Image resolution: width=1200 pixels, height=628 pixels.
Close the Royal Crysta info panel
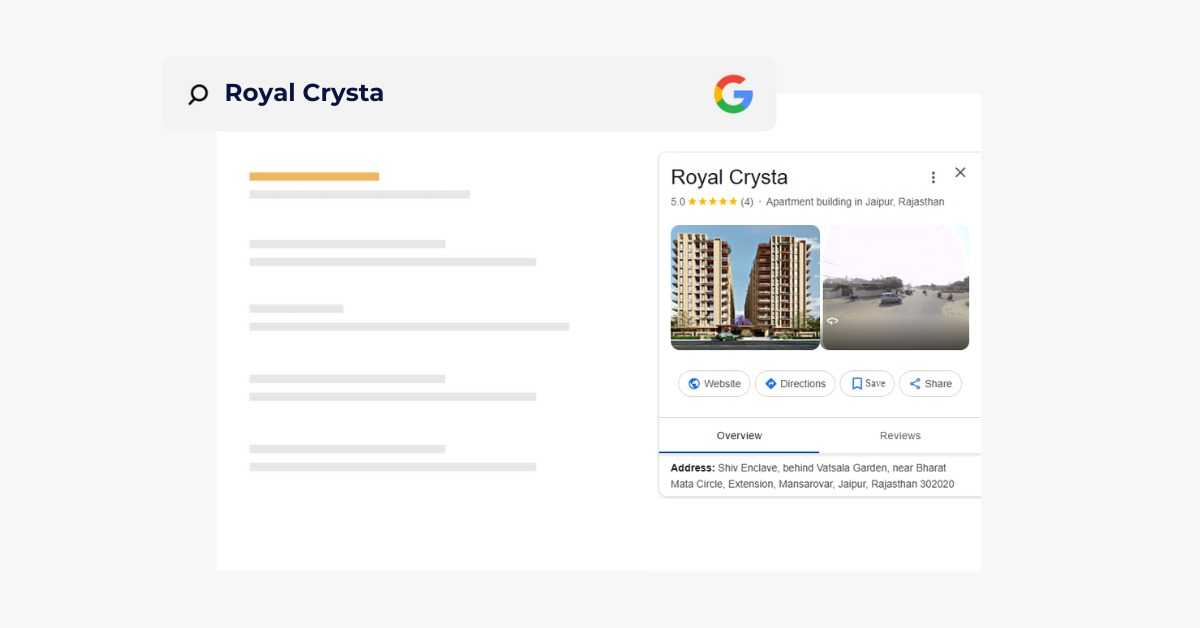click(960, 172)
